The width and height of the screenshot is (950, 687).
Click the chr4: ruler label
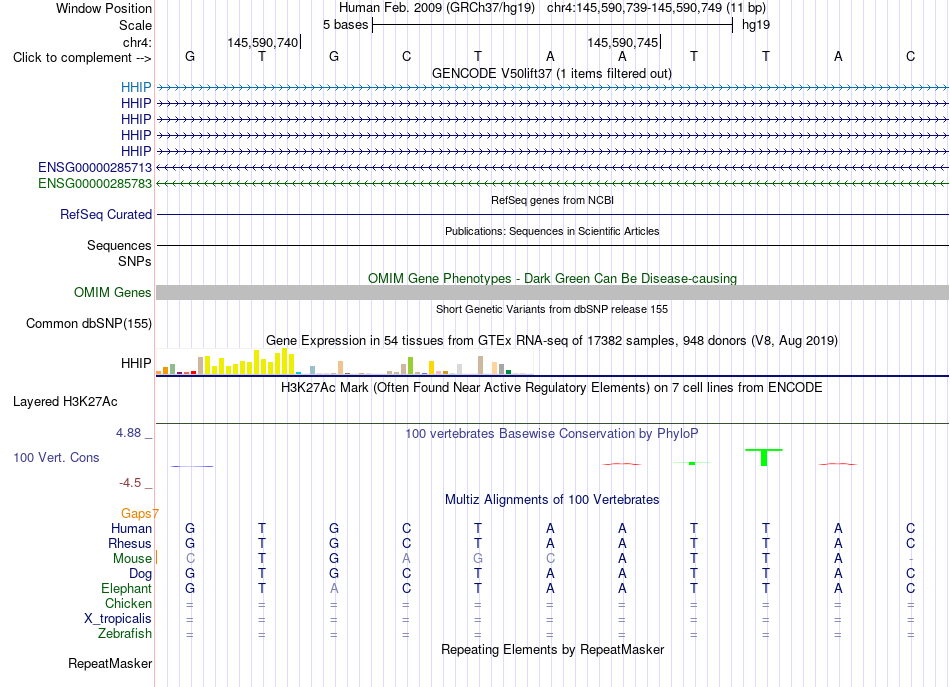(138, 42)
